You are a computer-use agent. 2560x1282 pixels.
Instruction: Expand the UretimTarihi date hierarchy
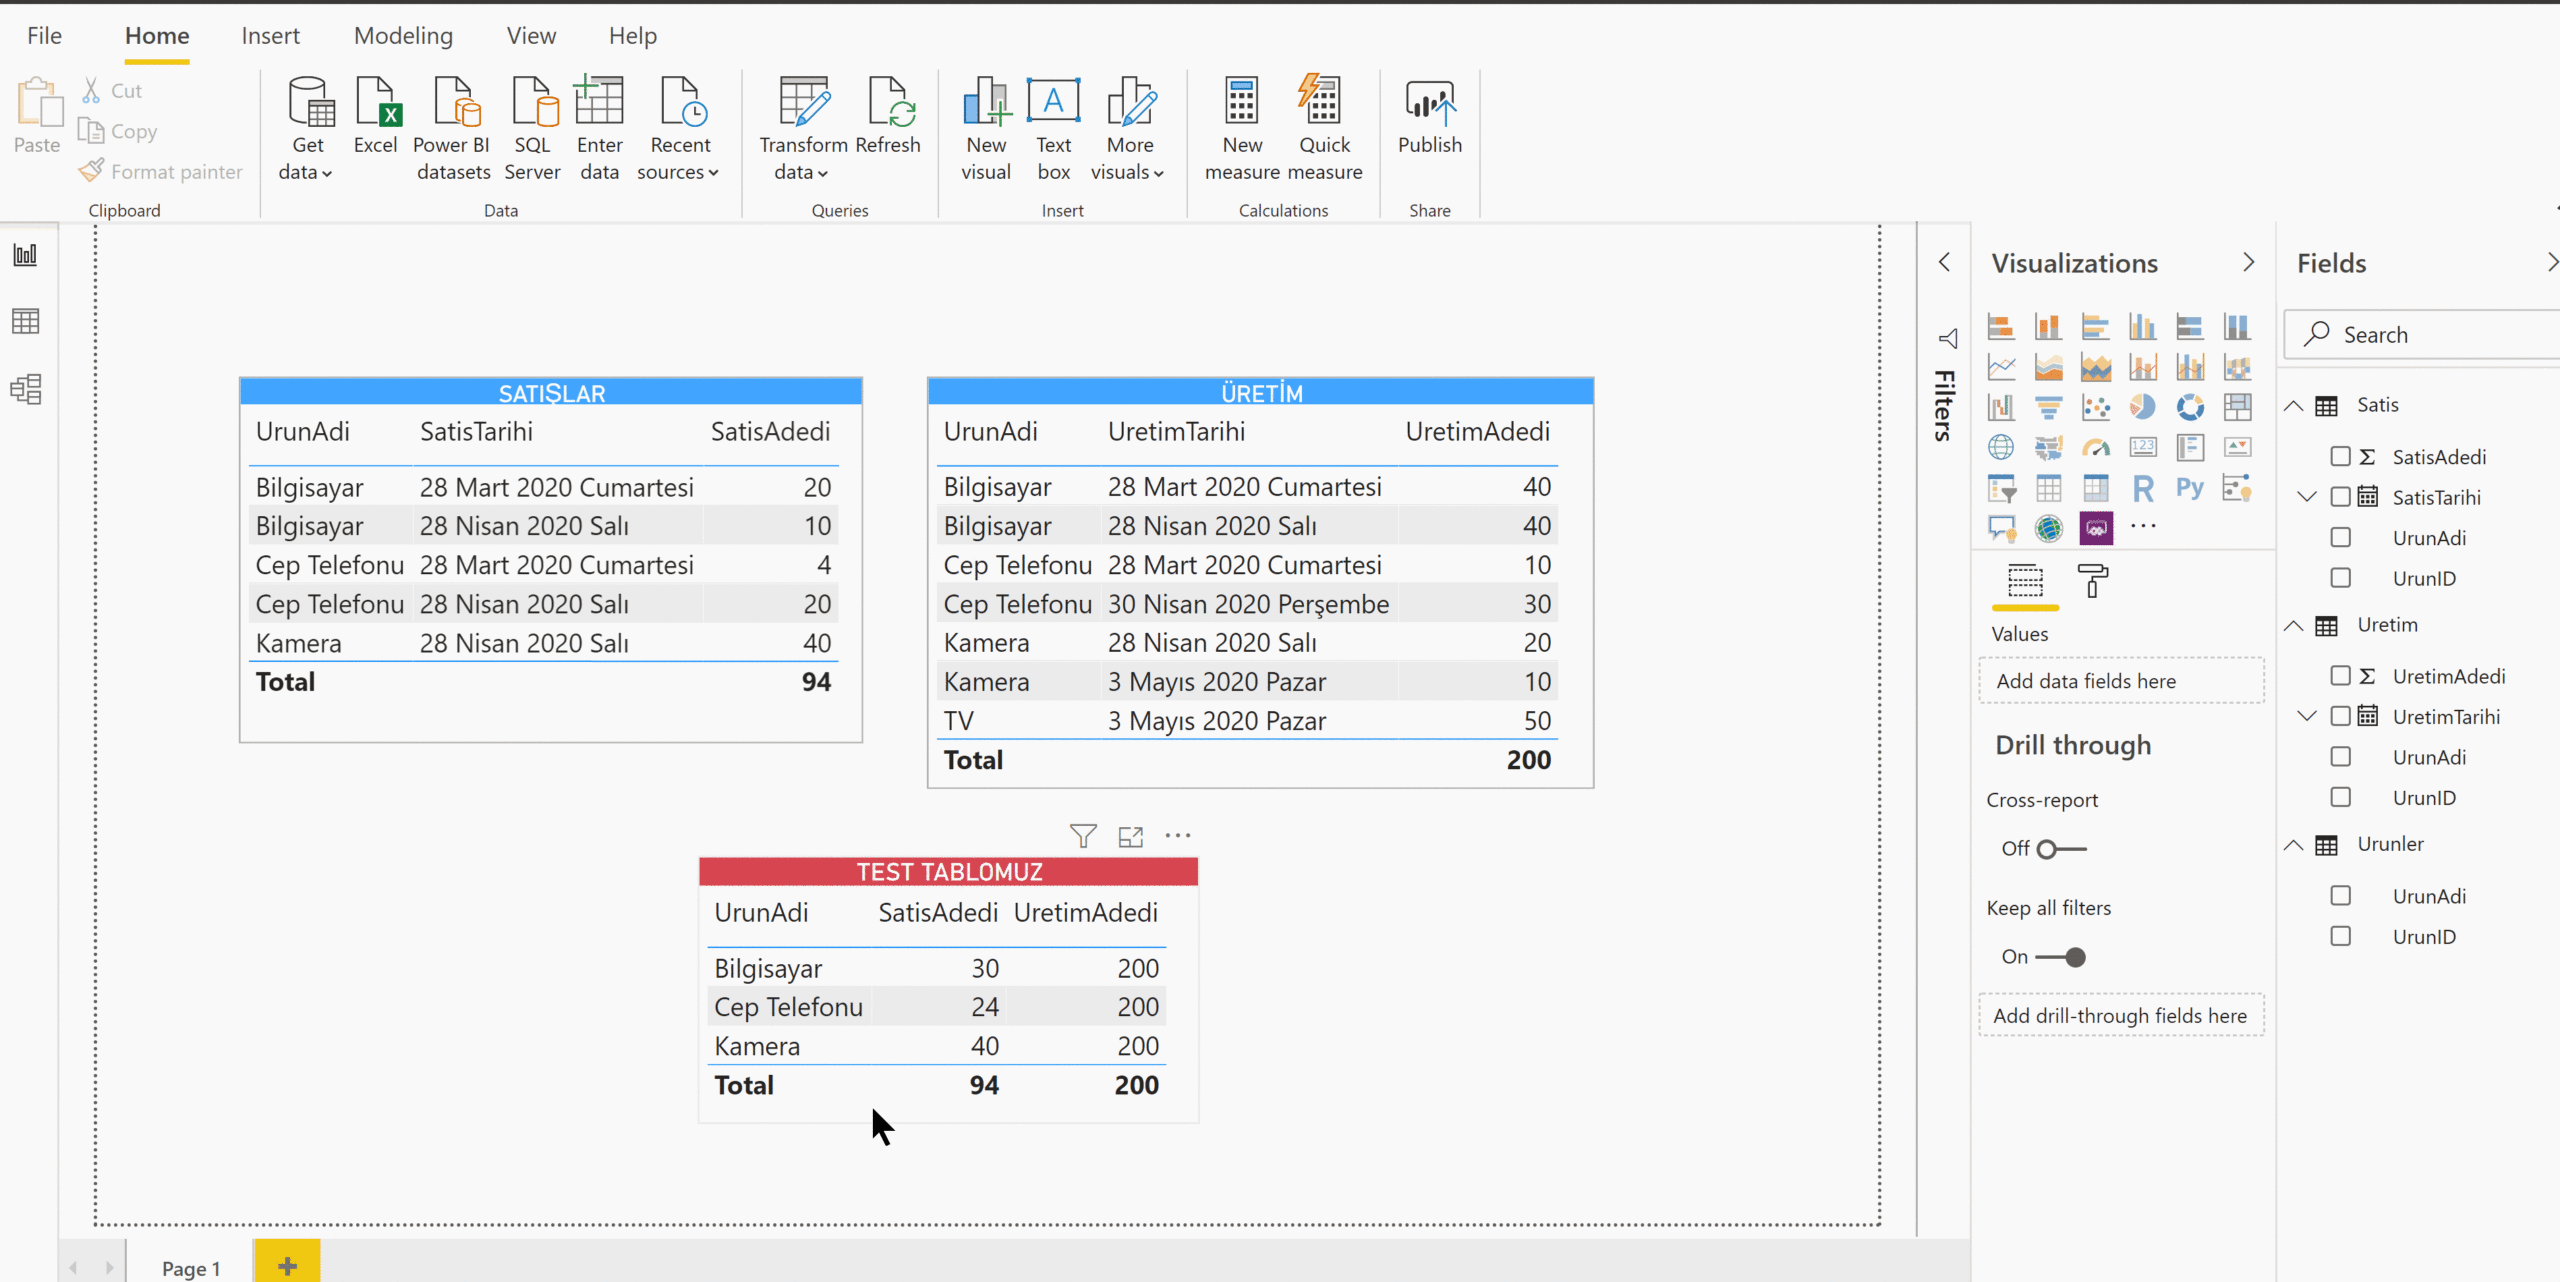pos(2307,716)
